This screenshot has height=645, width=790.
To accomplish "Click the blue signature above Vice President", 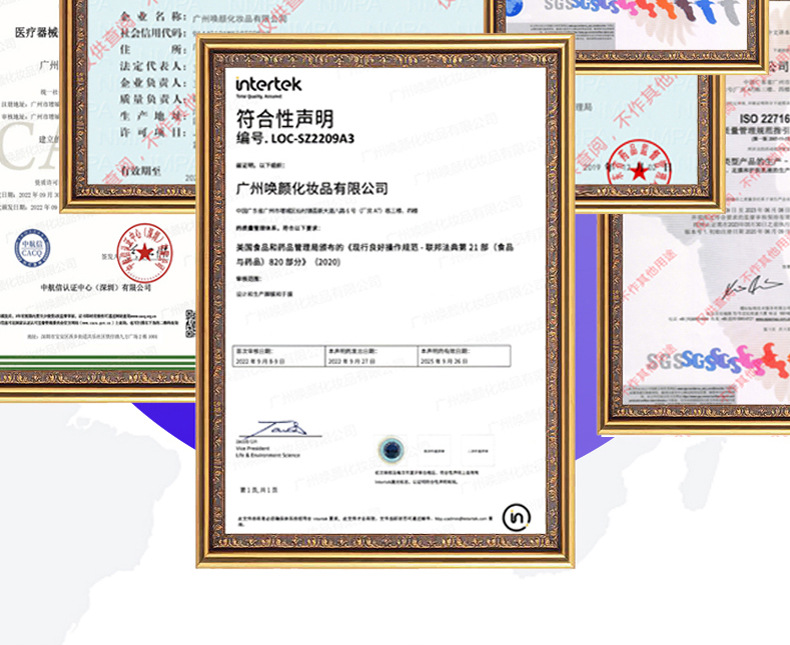I will 278,429.
